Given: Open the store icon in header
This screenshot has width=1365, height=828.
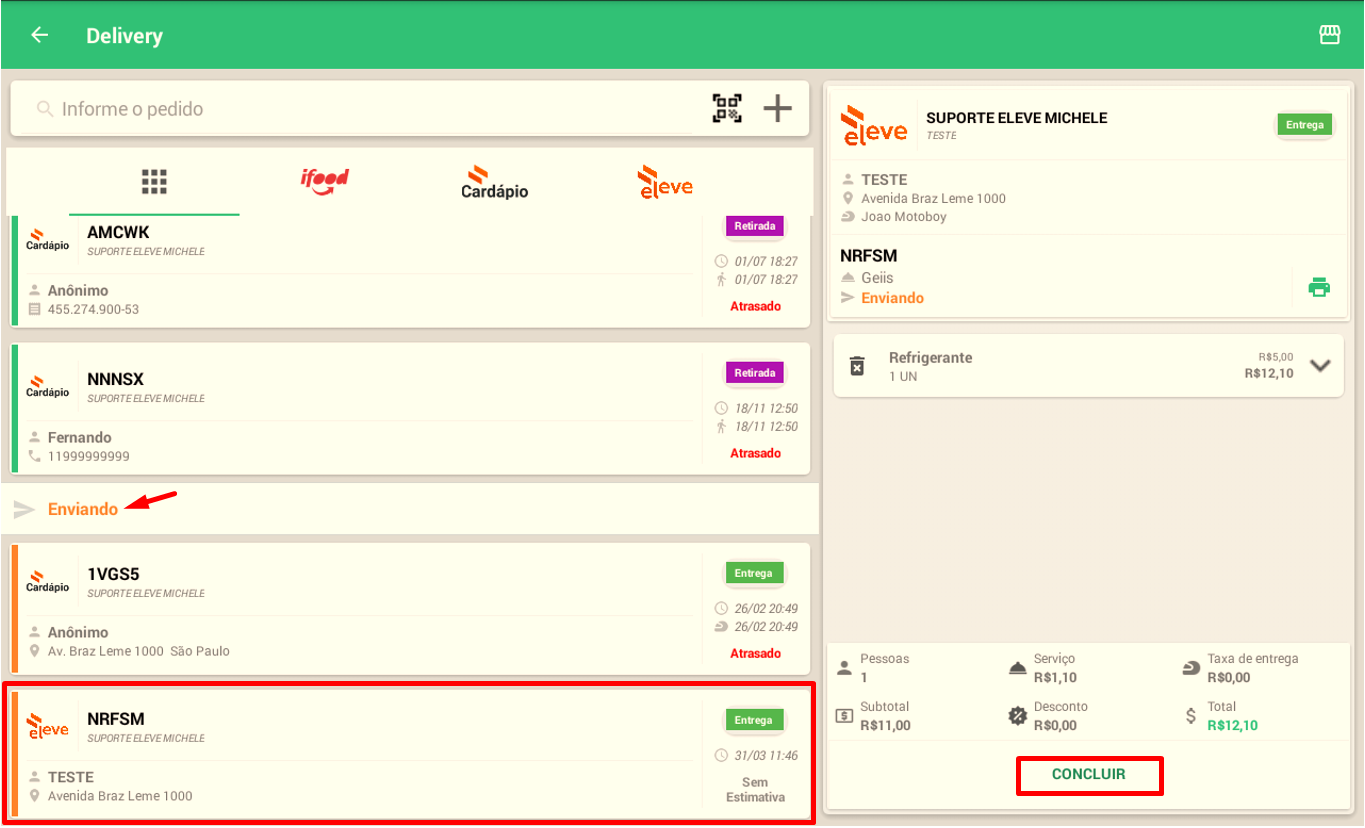Looking at the screenshot, I should [1329, 35].
